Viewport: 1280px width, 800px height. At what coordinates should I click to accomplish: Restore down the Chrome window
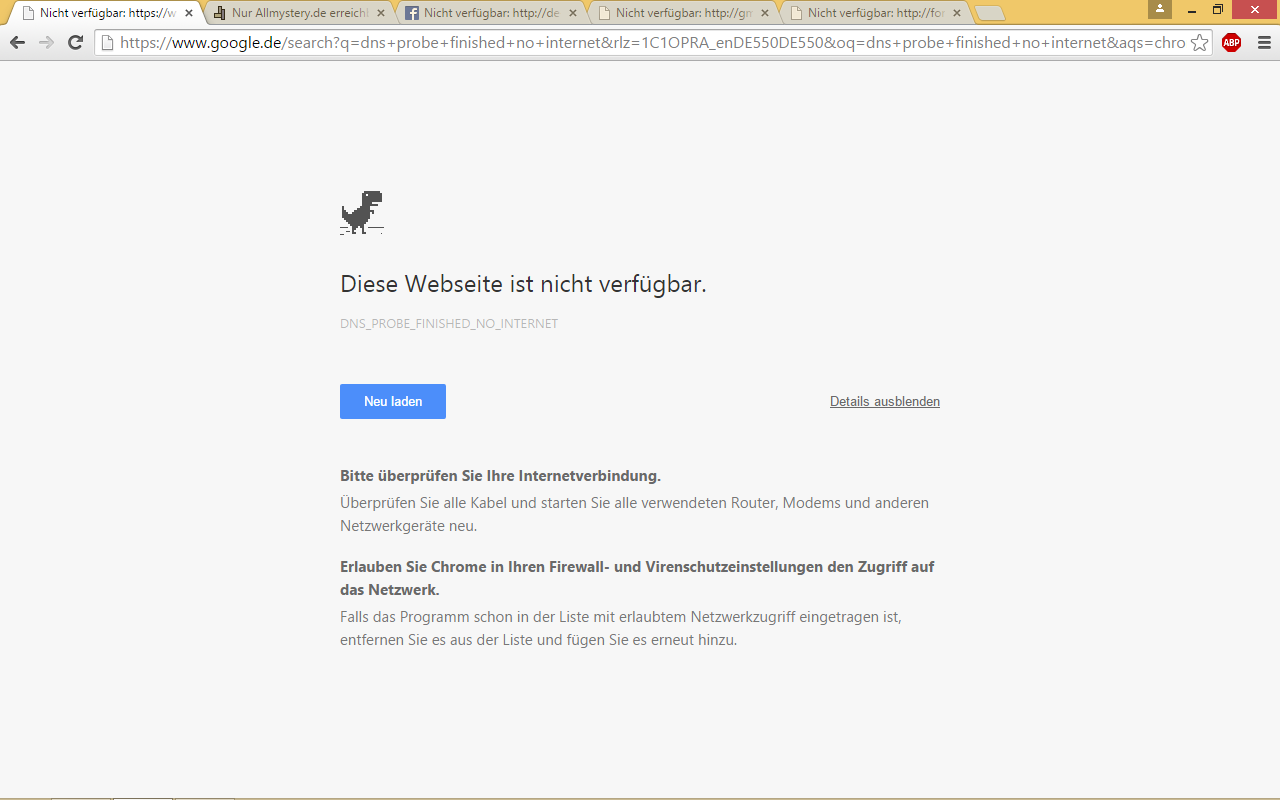[1218, 9]
